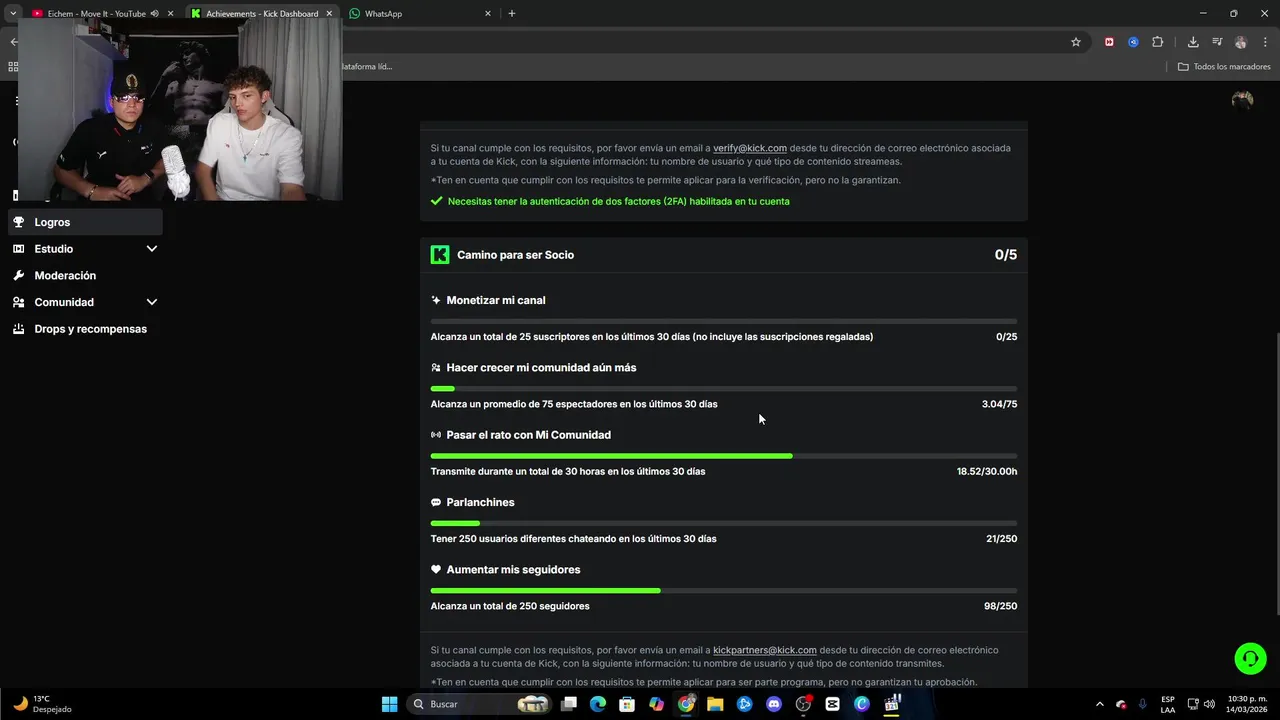Open the Windows Start menu

click(389, 704)
